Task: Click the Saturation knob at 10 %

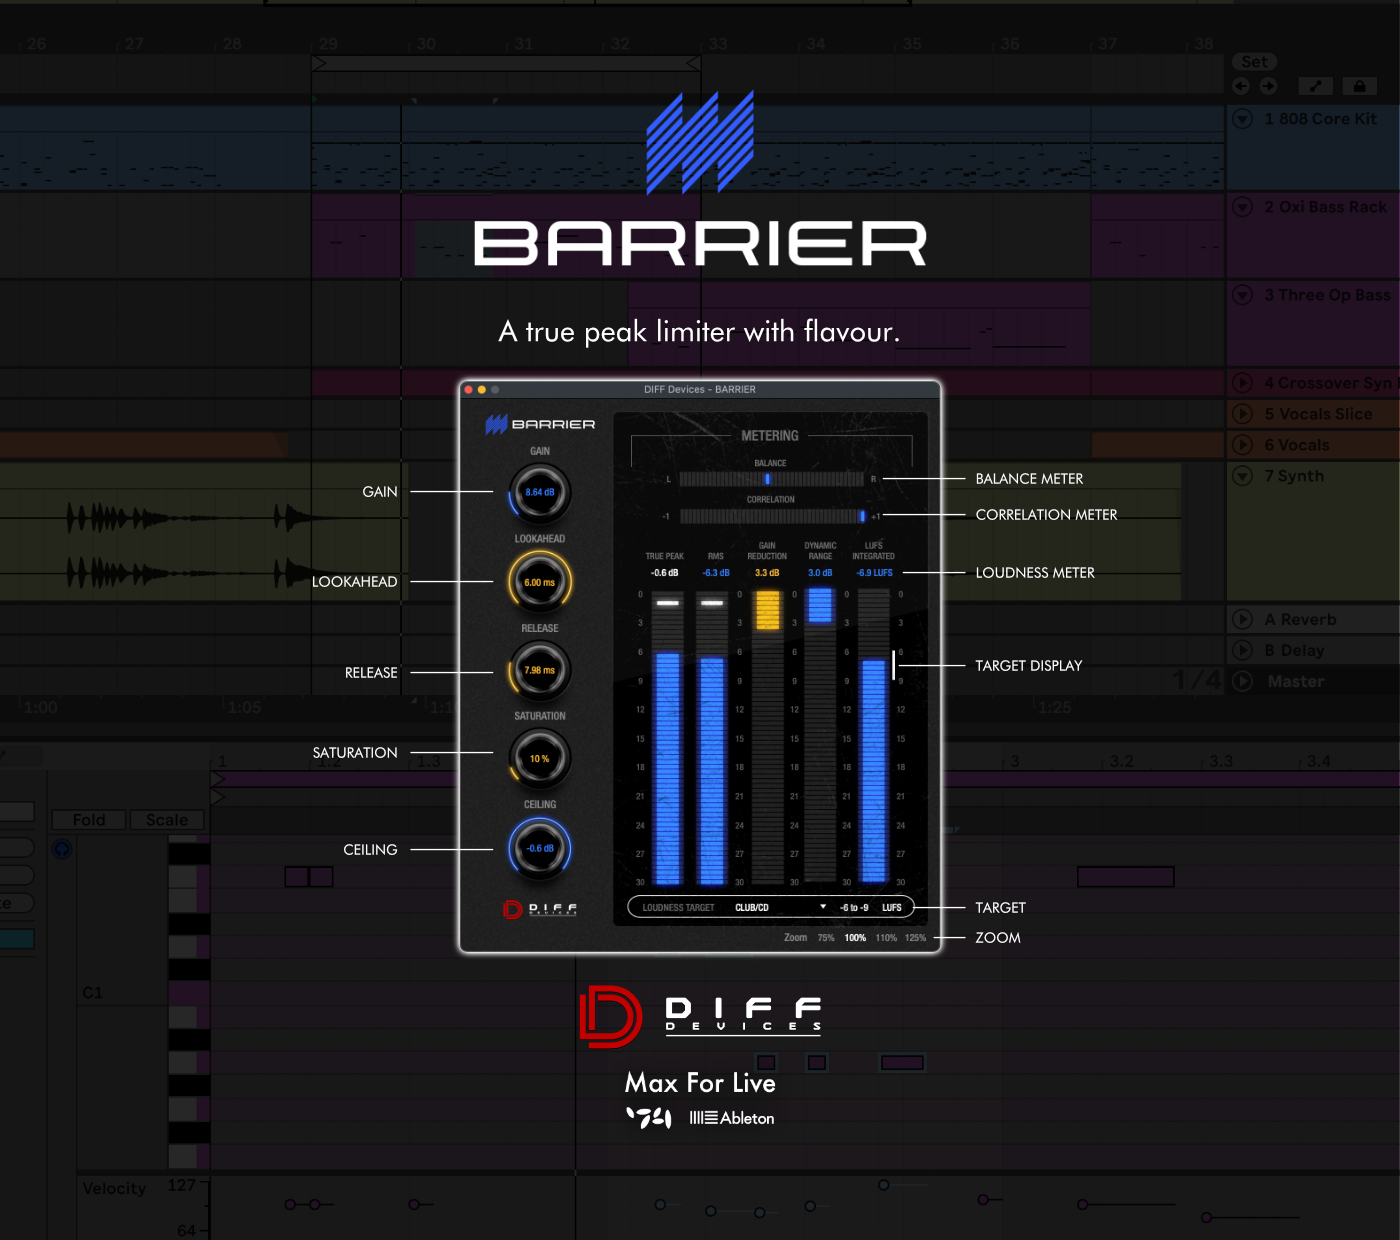Action: coord(540,759)
